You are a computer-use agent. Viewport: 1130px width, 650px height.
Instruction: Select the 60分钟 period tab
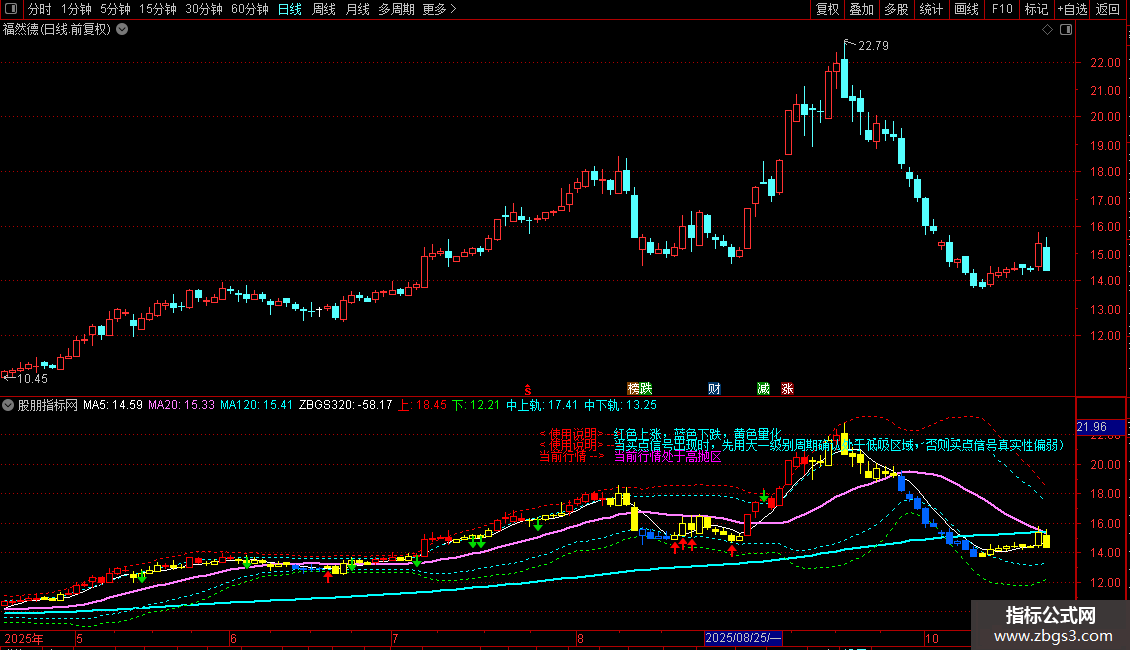click(250, 9)
